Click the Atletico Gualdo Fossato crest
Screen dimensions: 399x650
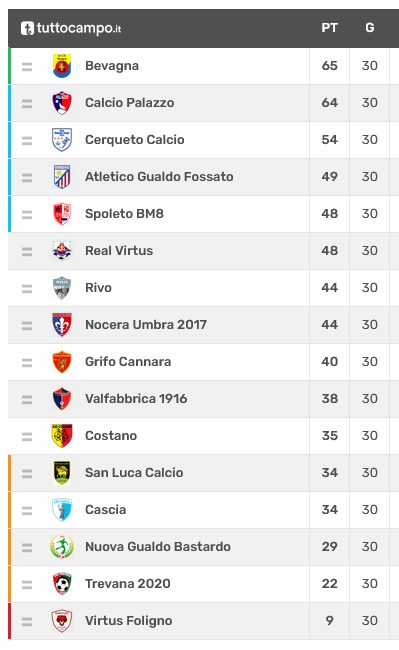point(62,177)
